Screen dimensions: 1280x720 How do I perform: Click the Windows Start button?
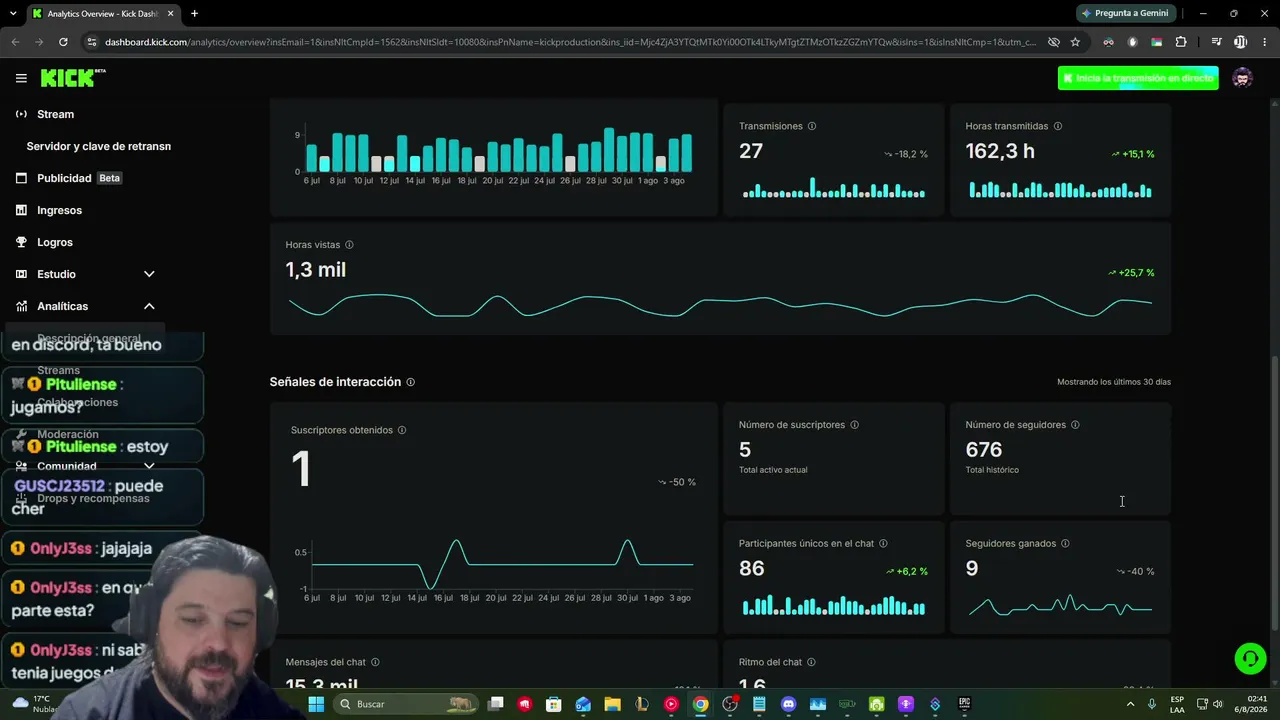[x=316, y=704]
